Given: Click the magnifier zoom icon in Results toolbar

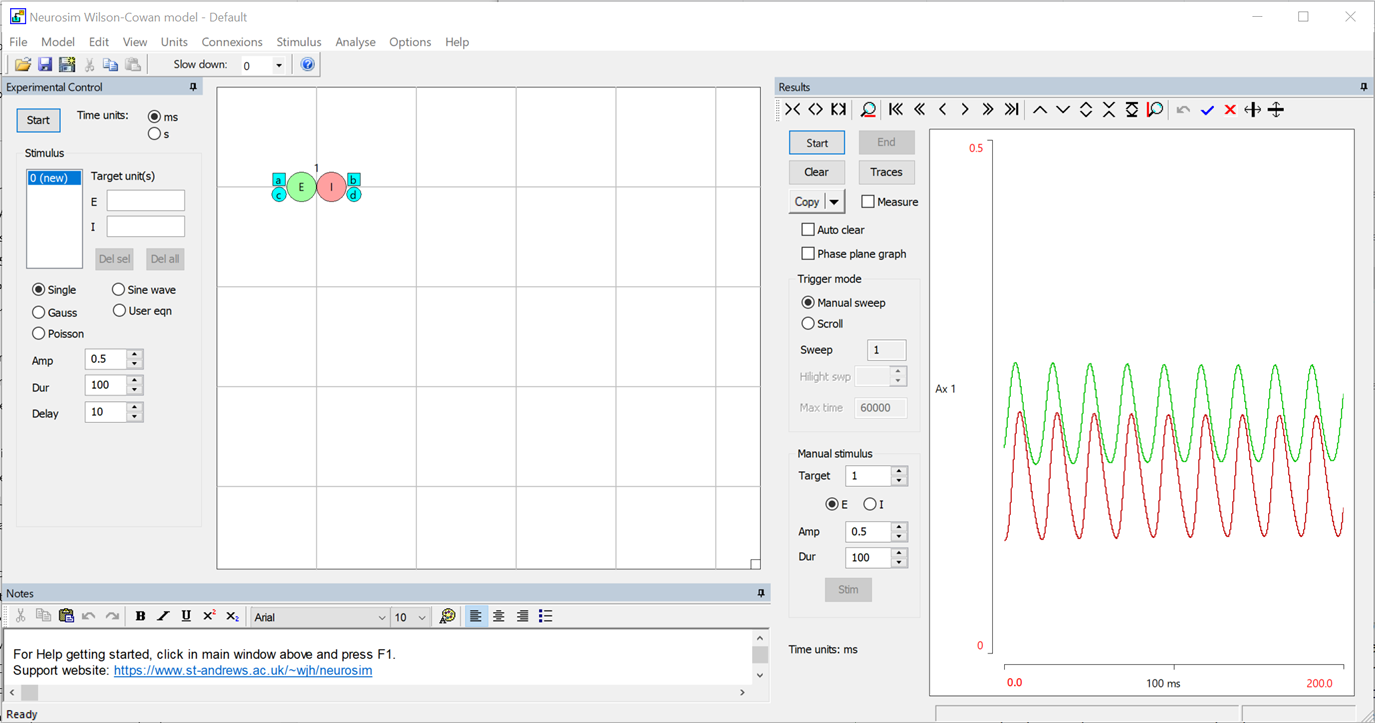Looking at the screenshot, I should click(x=868, y=110).
